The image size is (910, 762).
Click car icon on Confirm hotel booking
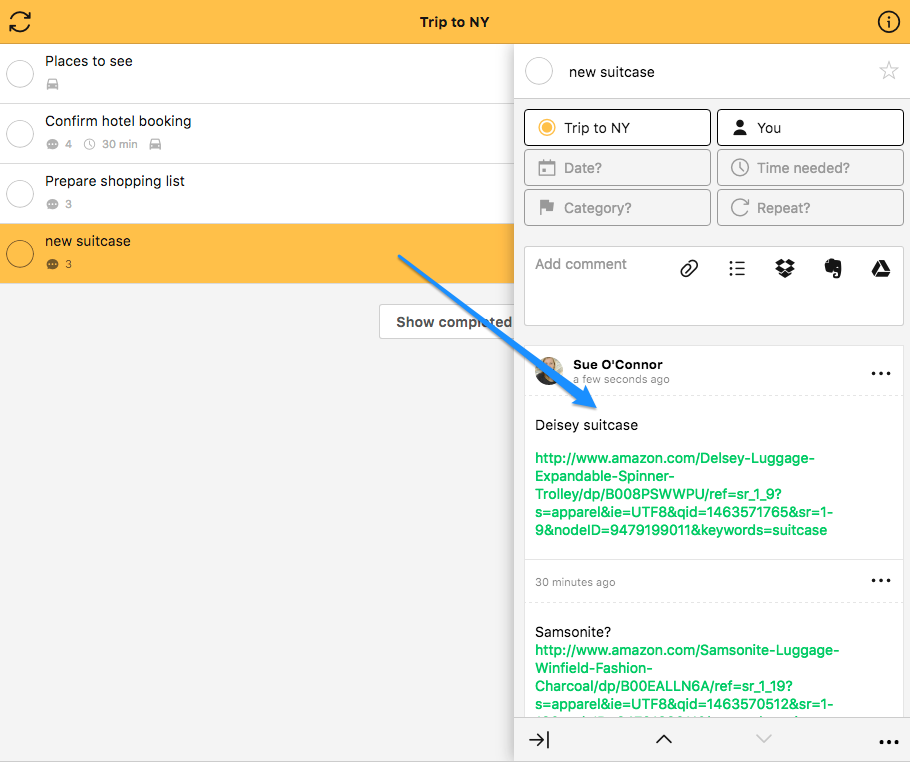(155, 144)
